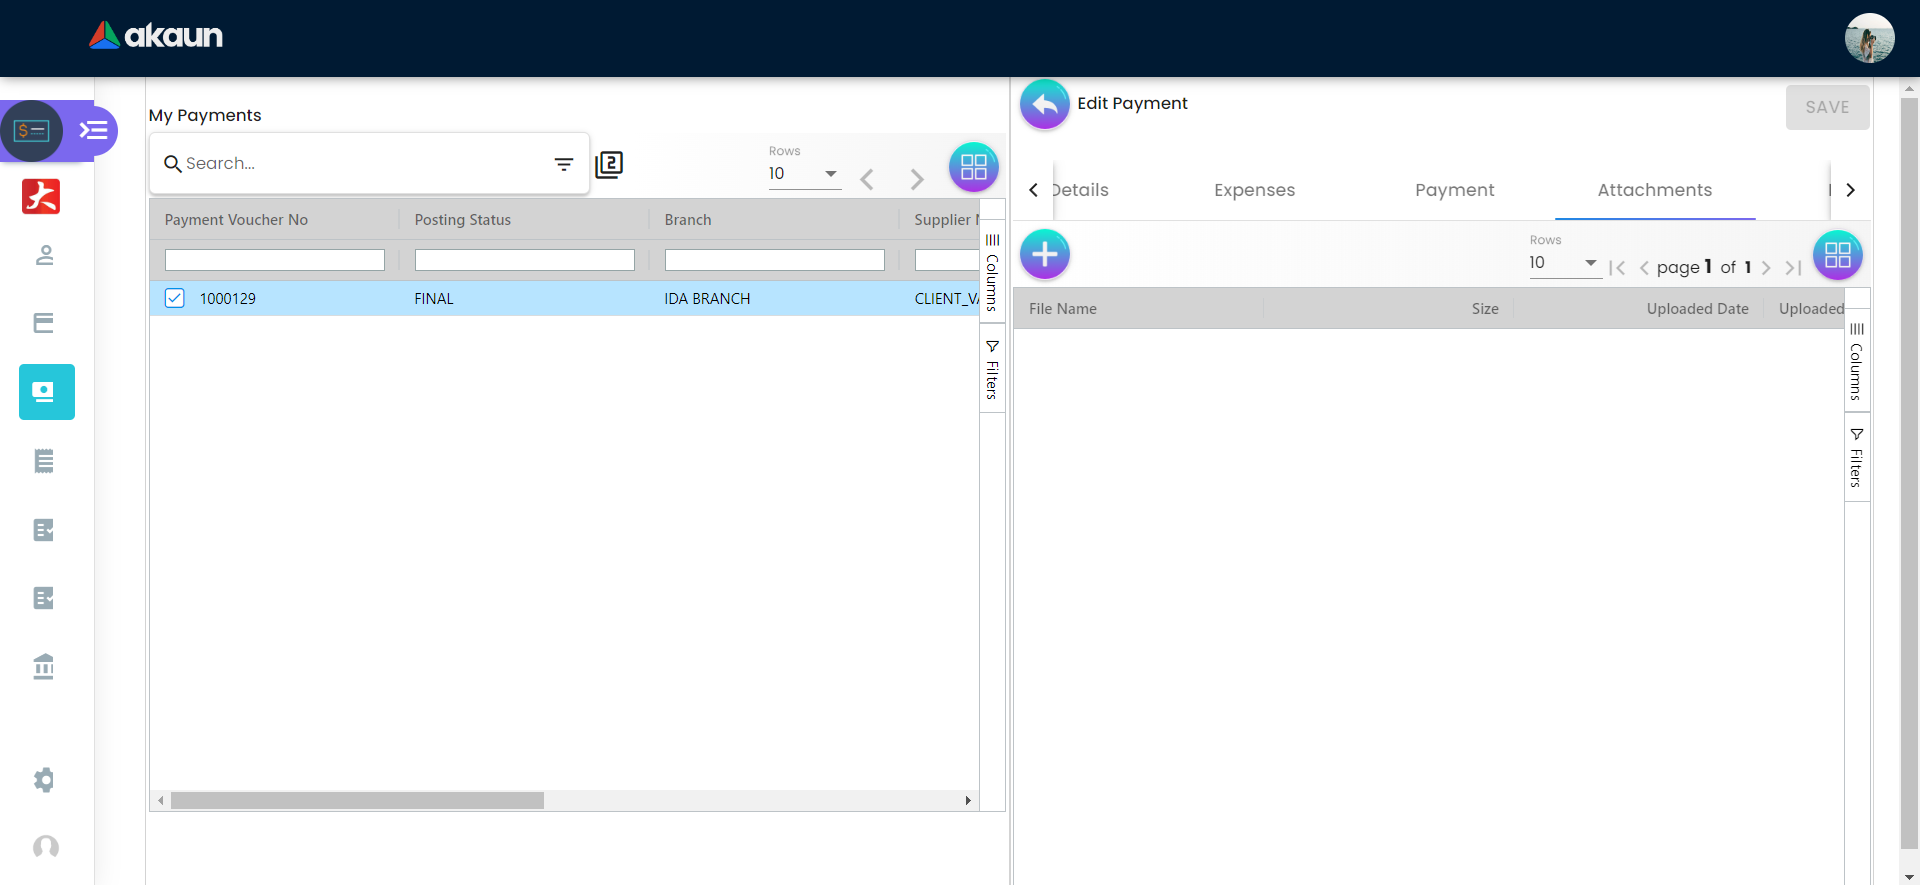
Task: Sort attachments by Uploaded Date
Action: click(x=1697, y=309)
